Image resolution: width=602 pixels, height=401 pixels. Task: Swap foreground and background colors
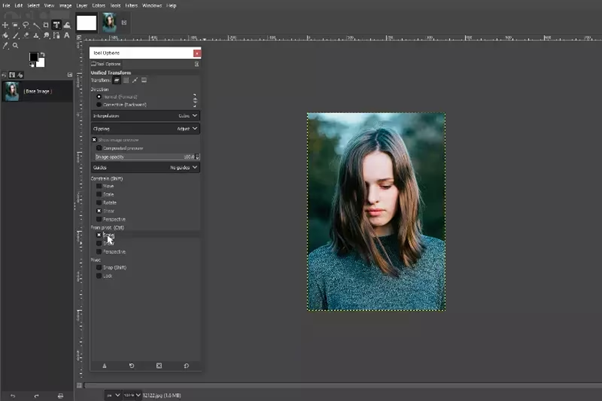[42, 54]
